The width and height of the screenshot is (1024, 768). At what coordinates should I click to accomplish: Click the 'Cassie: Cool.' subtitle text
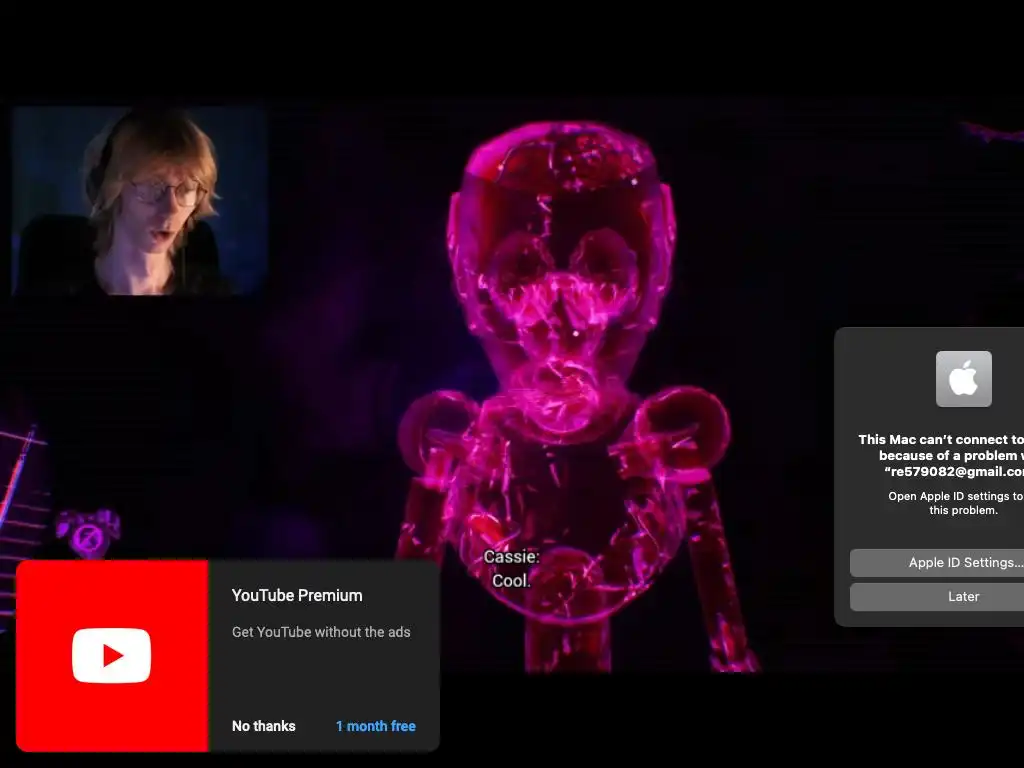511,569
